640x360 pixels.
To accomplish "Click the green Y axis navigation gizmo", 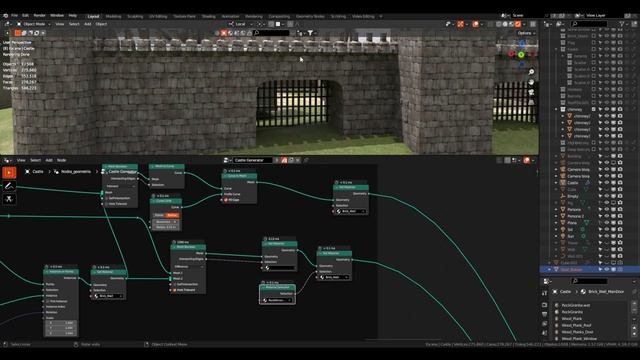I will [521, 54].
